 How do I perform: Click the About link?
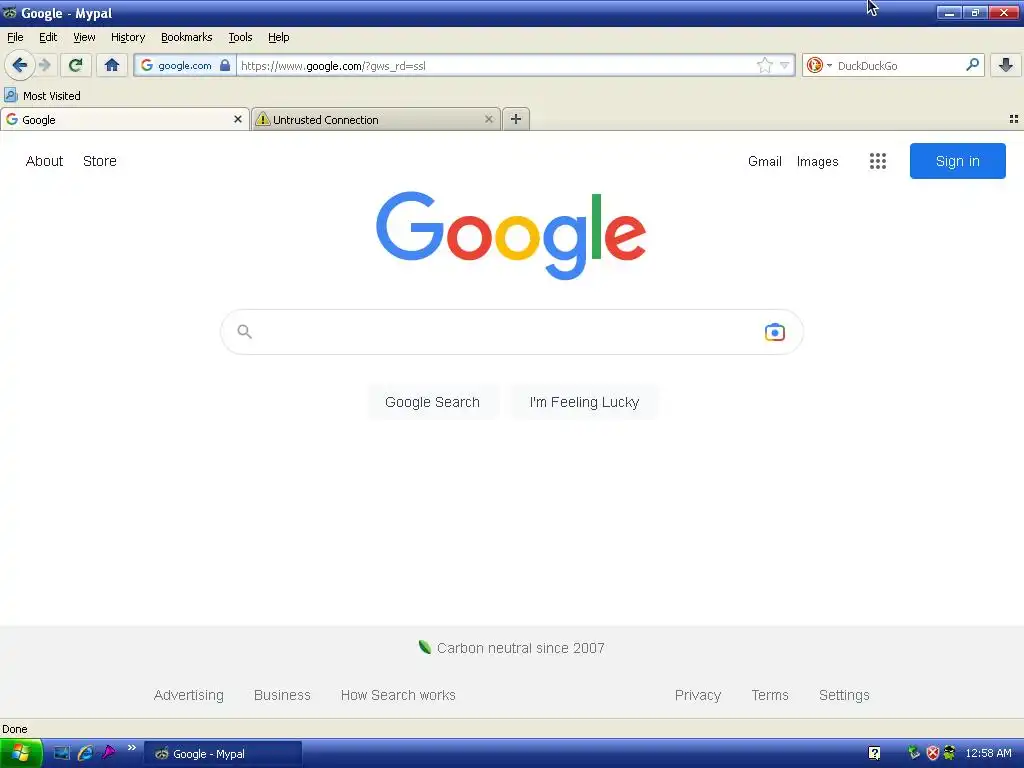[44, 161]
